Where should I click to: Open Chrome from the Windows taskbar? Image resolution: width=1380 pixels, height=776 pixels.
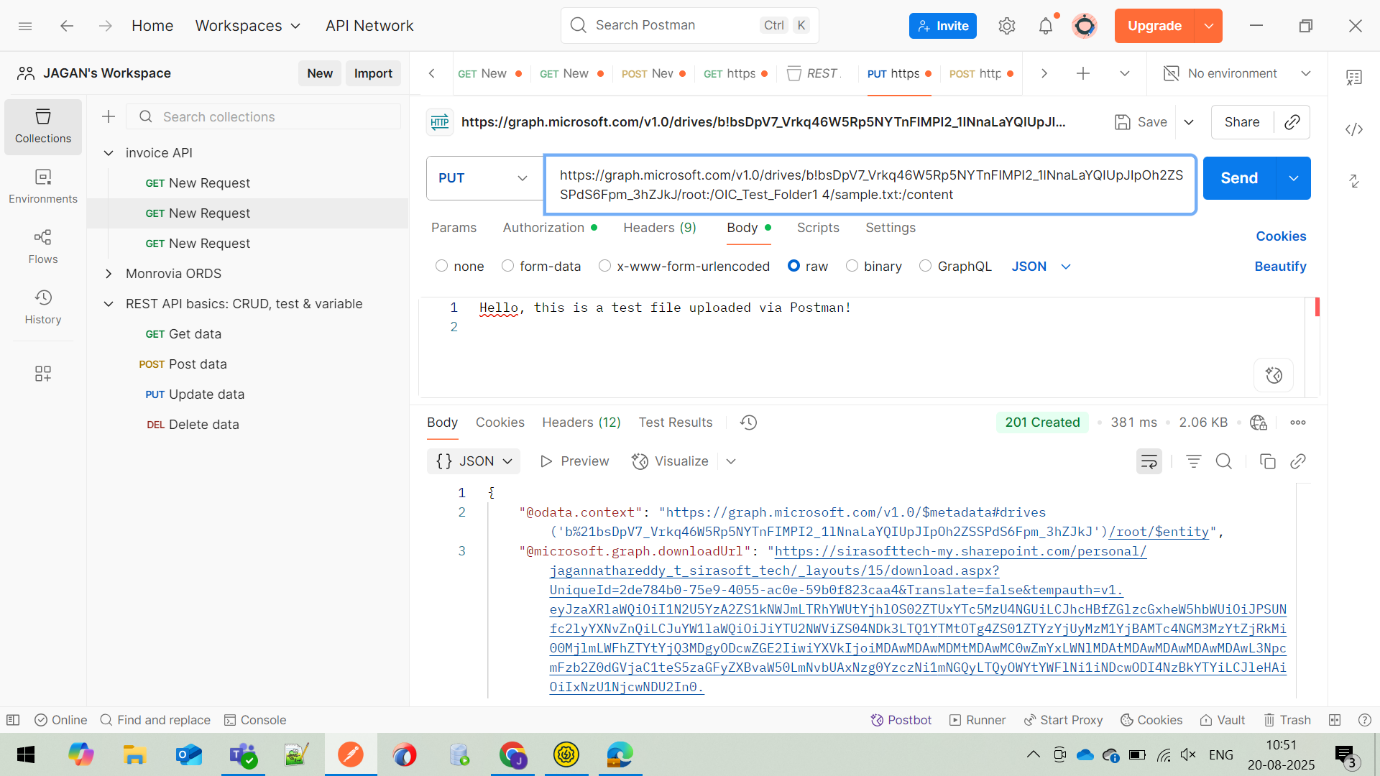coord(512,755)
